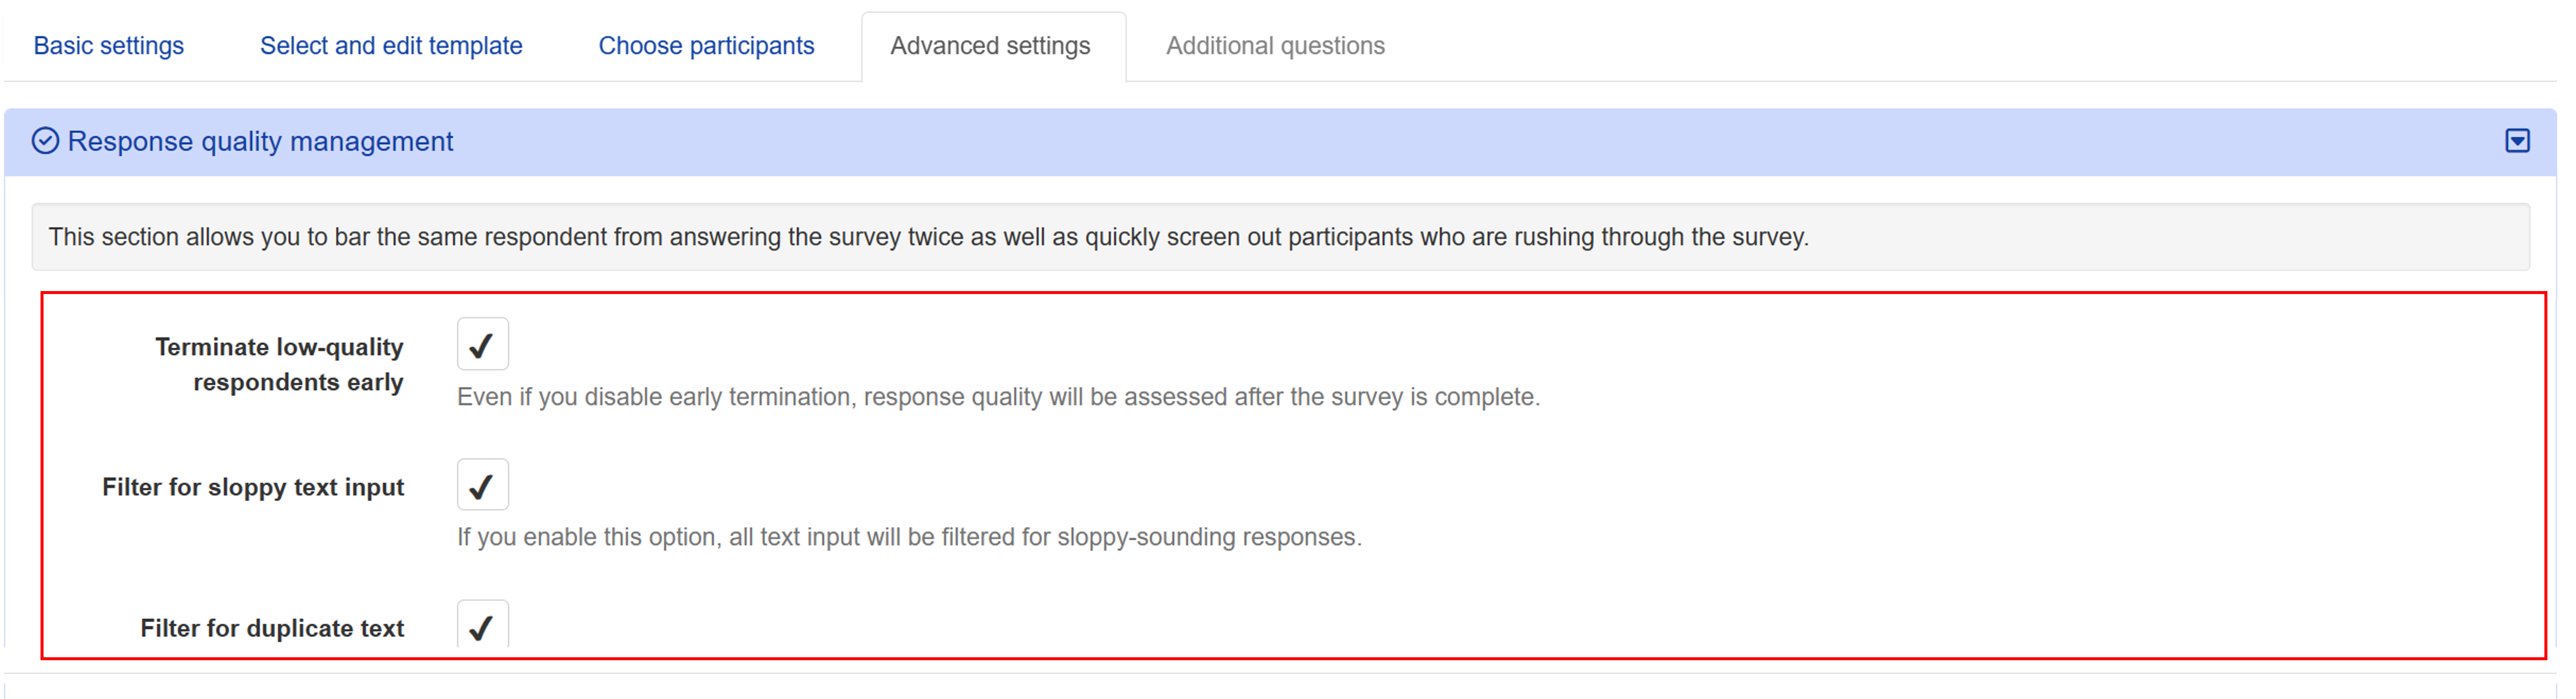Click the Terminate low-quality respondents early label
Viewport: 2576px width, 699px height.
tap(279, 364)
